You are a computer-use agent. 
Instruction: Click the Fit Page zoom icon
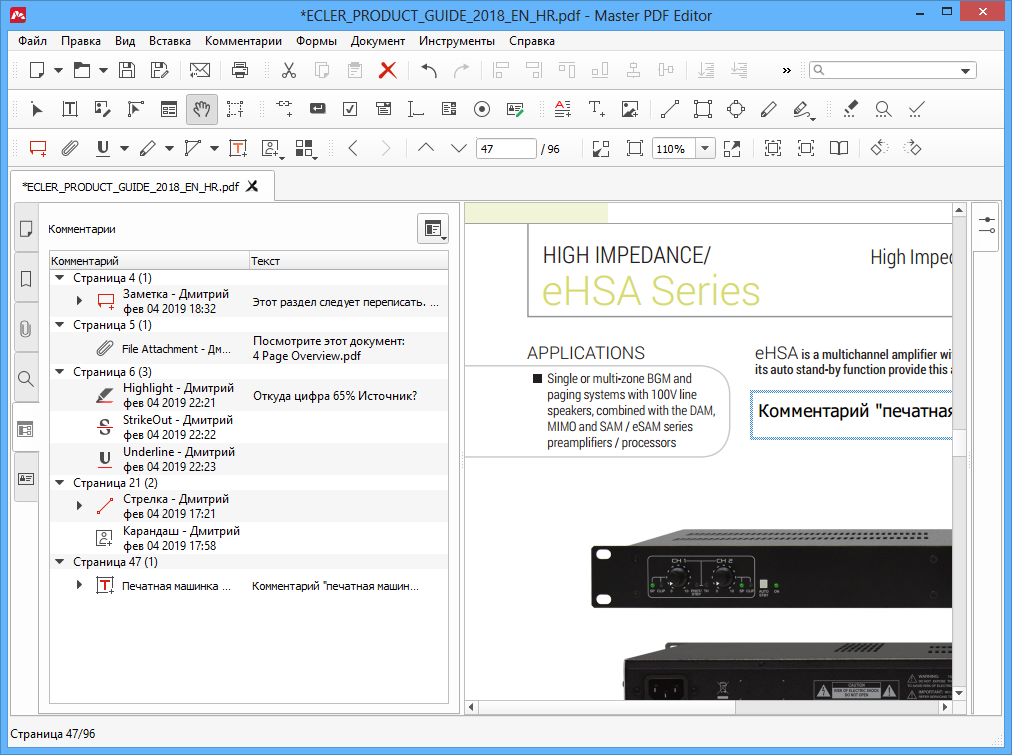point(635,149)
